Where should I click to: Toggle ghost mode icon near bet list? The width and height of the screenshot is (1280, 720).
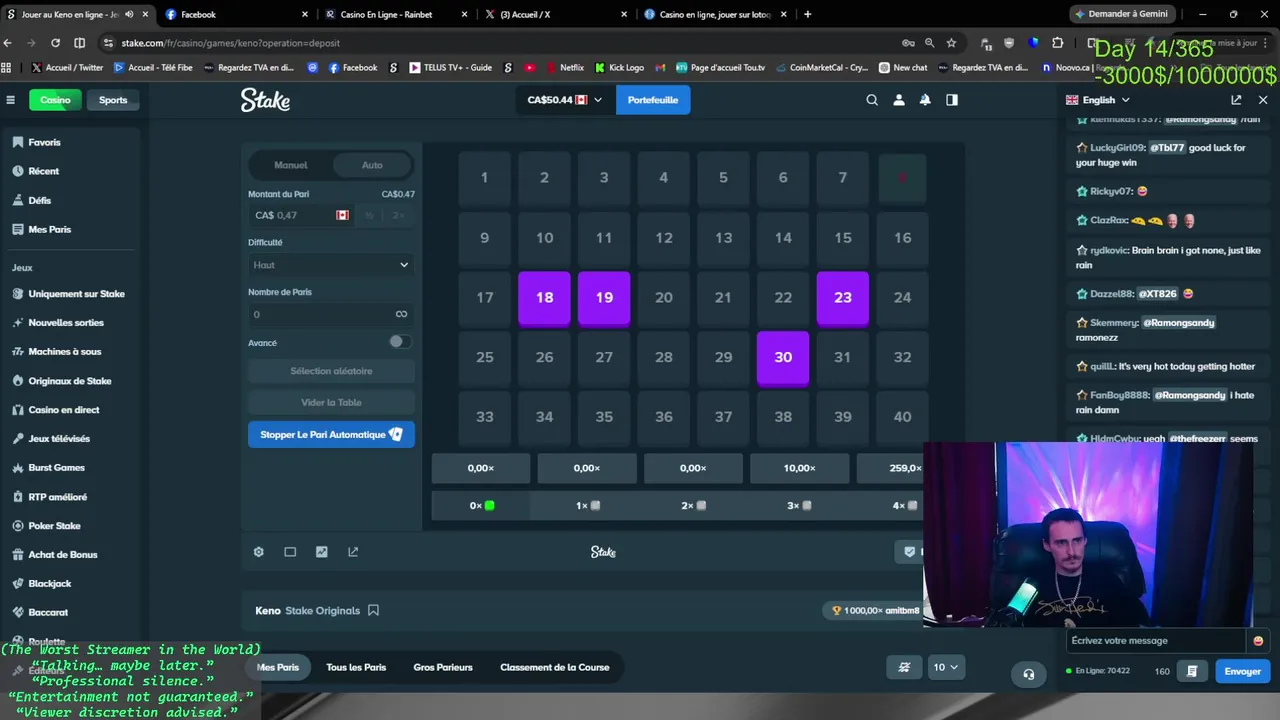[904, 667]
